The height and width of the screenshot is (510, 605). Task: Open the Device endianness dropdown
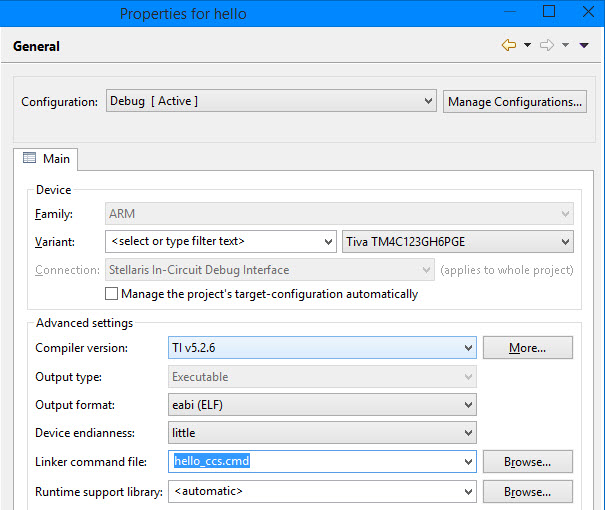468,433
